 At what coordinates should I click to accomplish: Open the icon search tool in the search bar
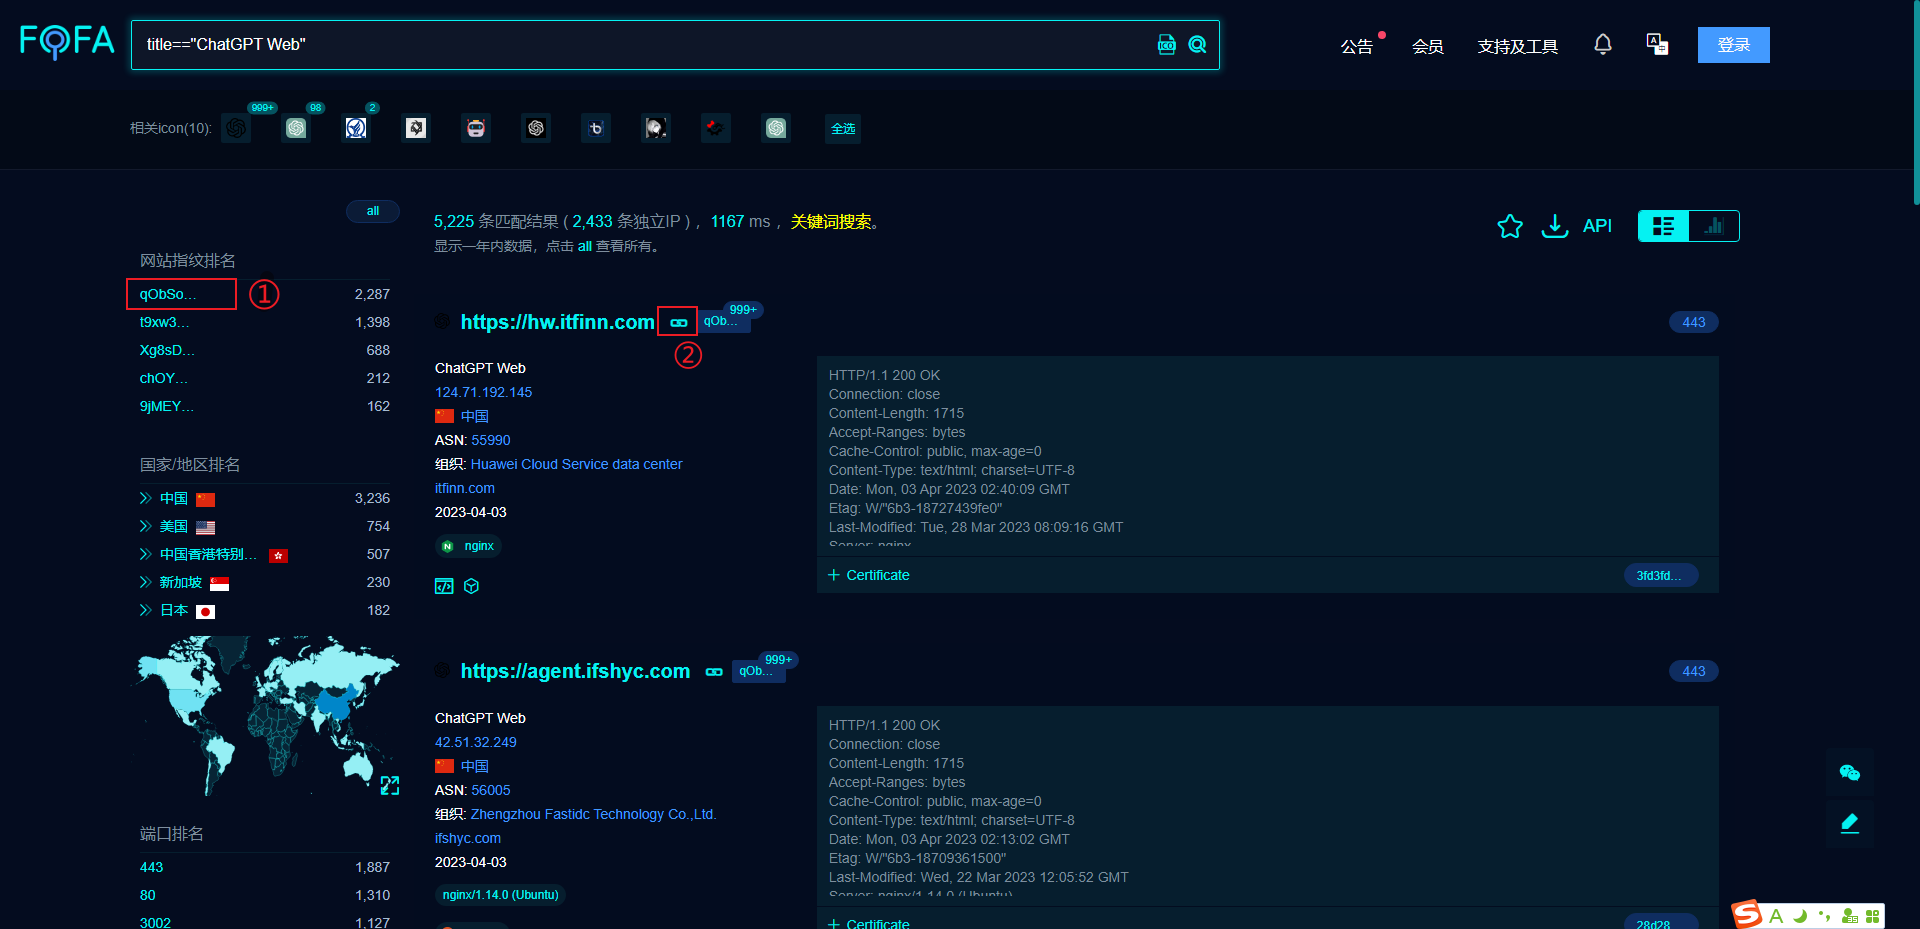pos(1167,45)
